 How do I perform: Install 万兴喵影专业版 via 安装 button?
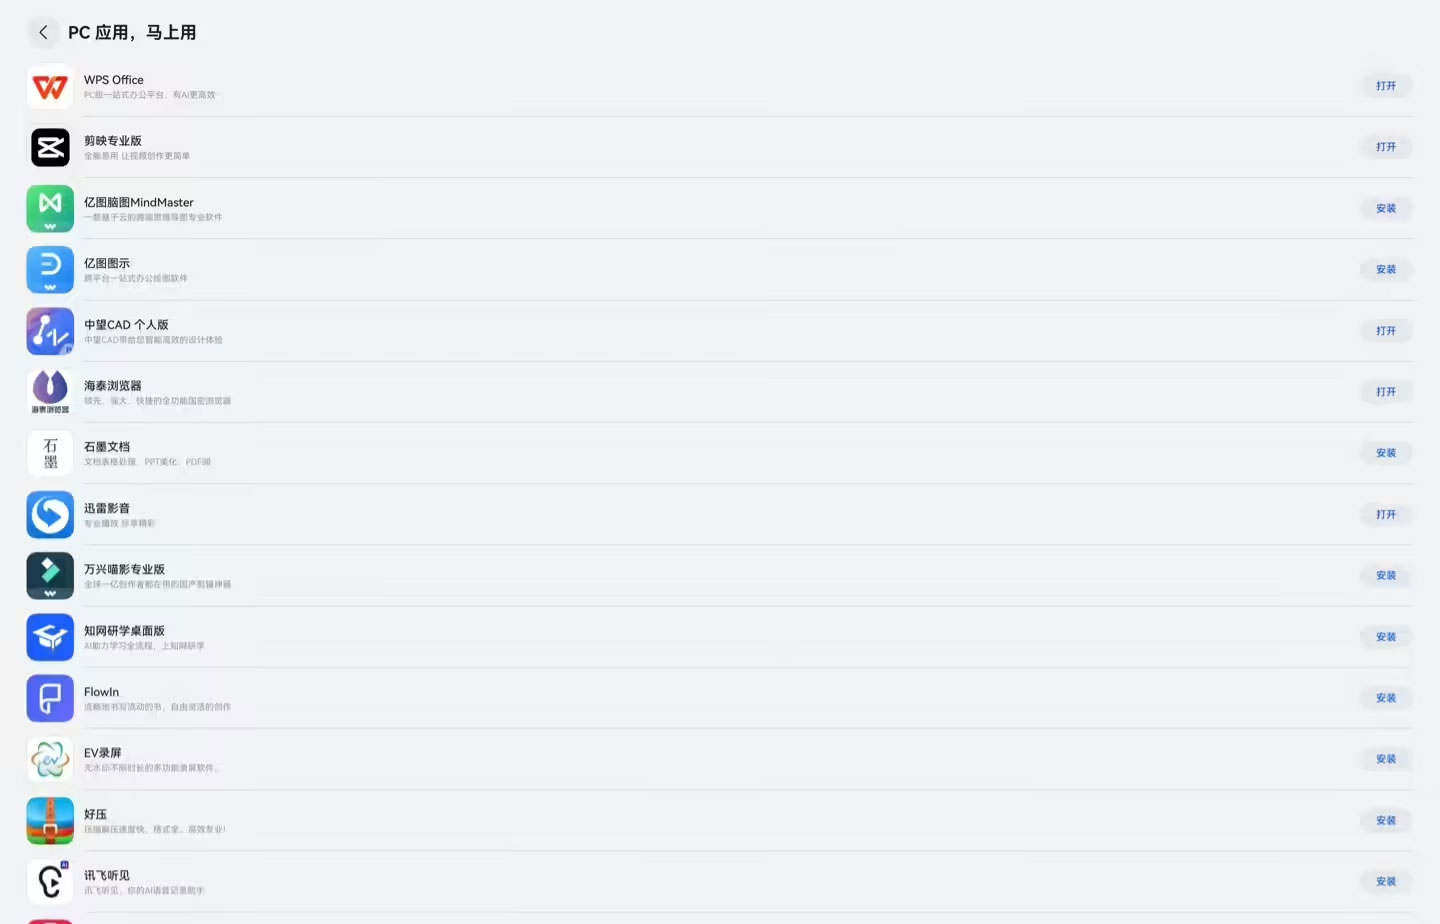1385,576
